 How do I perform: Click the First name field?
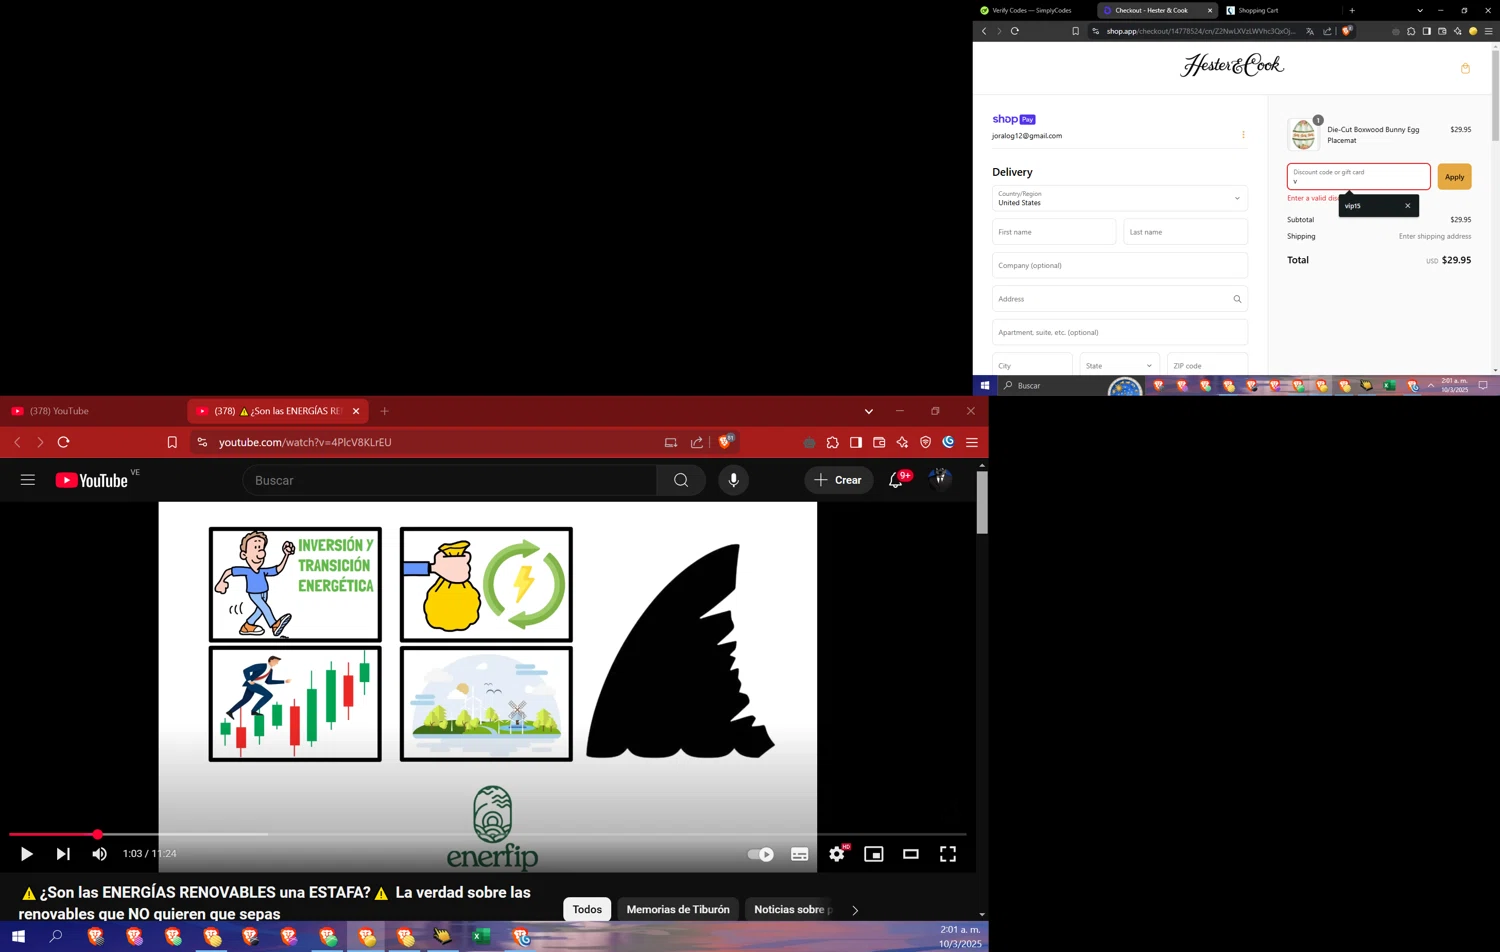pos(1054,232)
